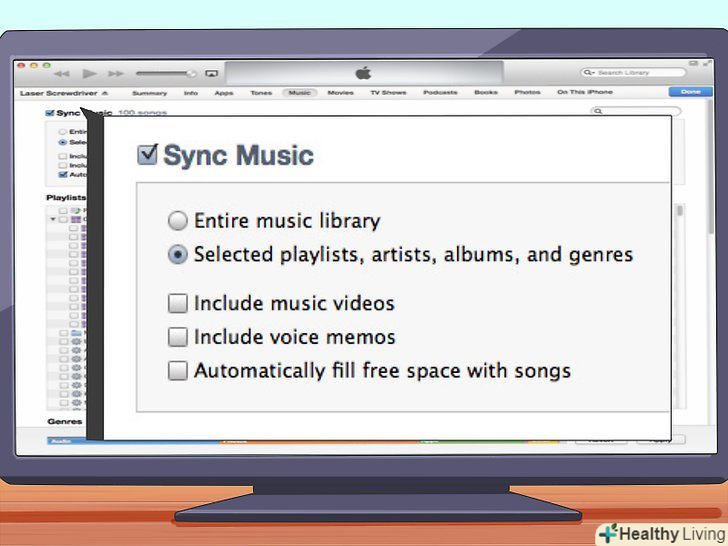This screenshot has height=546, width=728.
Task: Click the blue Done button
Action: [x=690, y=92]
